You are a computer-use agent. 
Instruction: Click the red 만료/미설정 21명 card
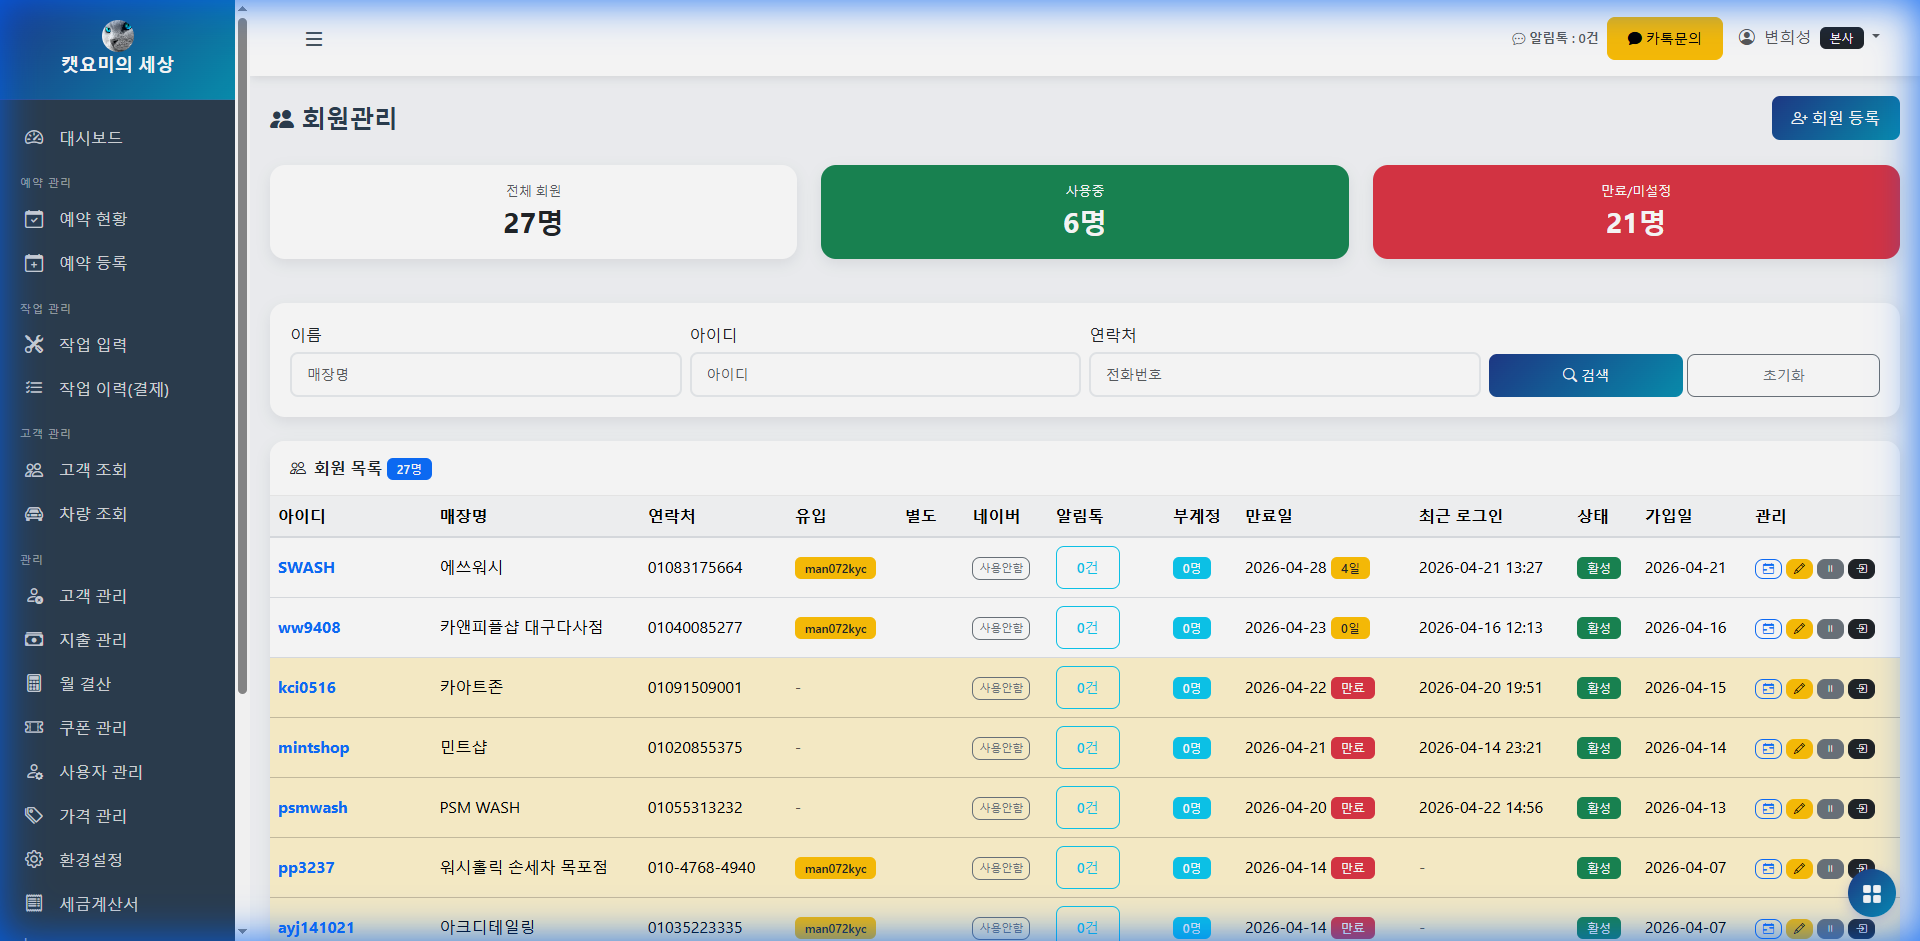(1636, 212)
